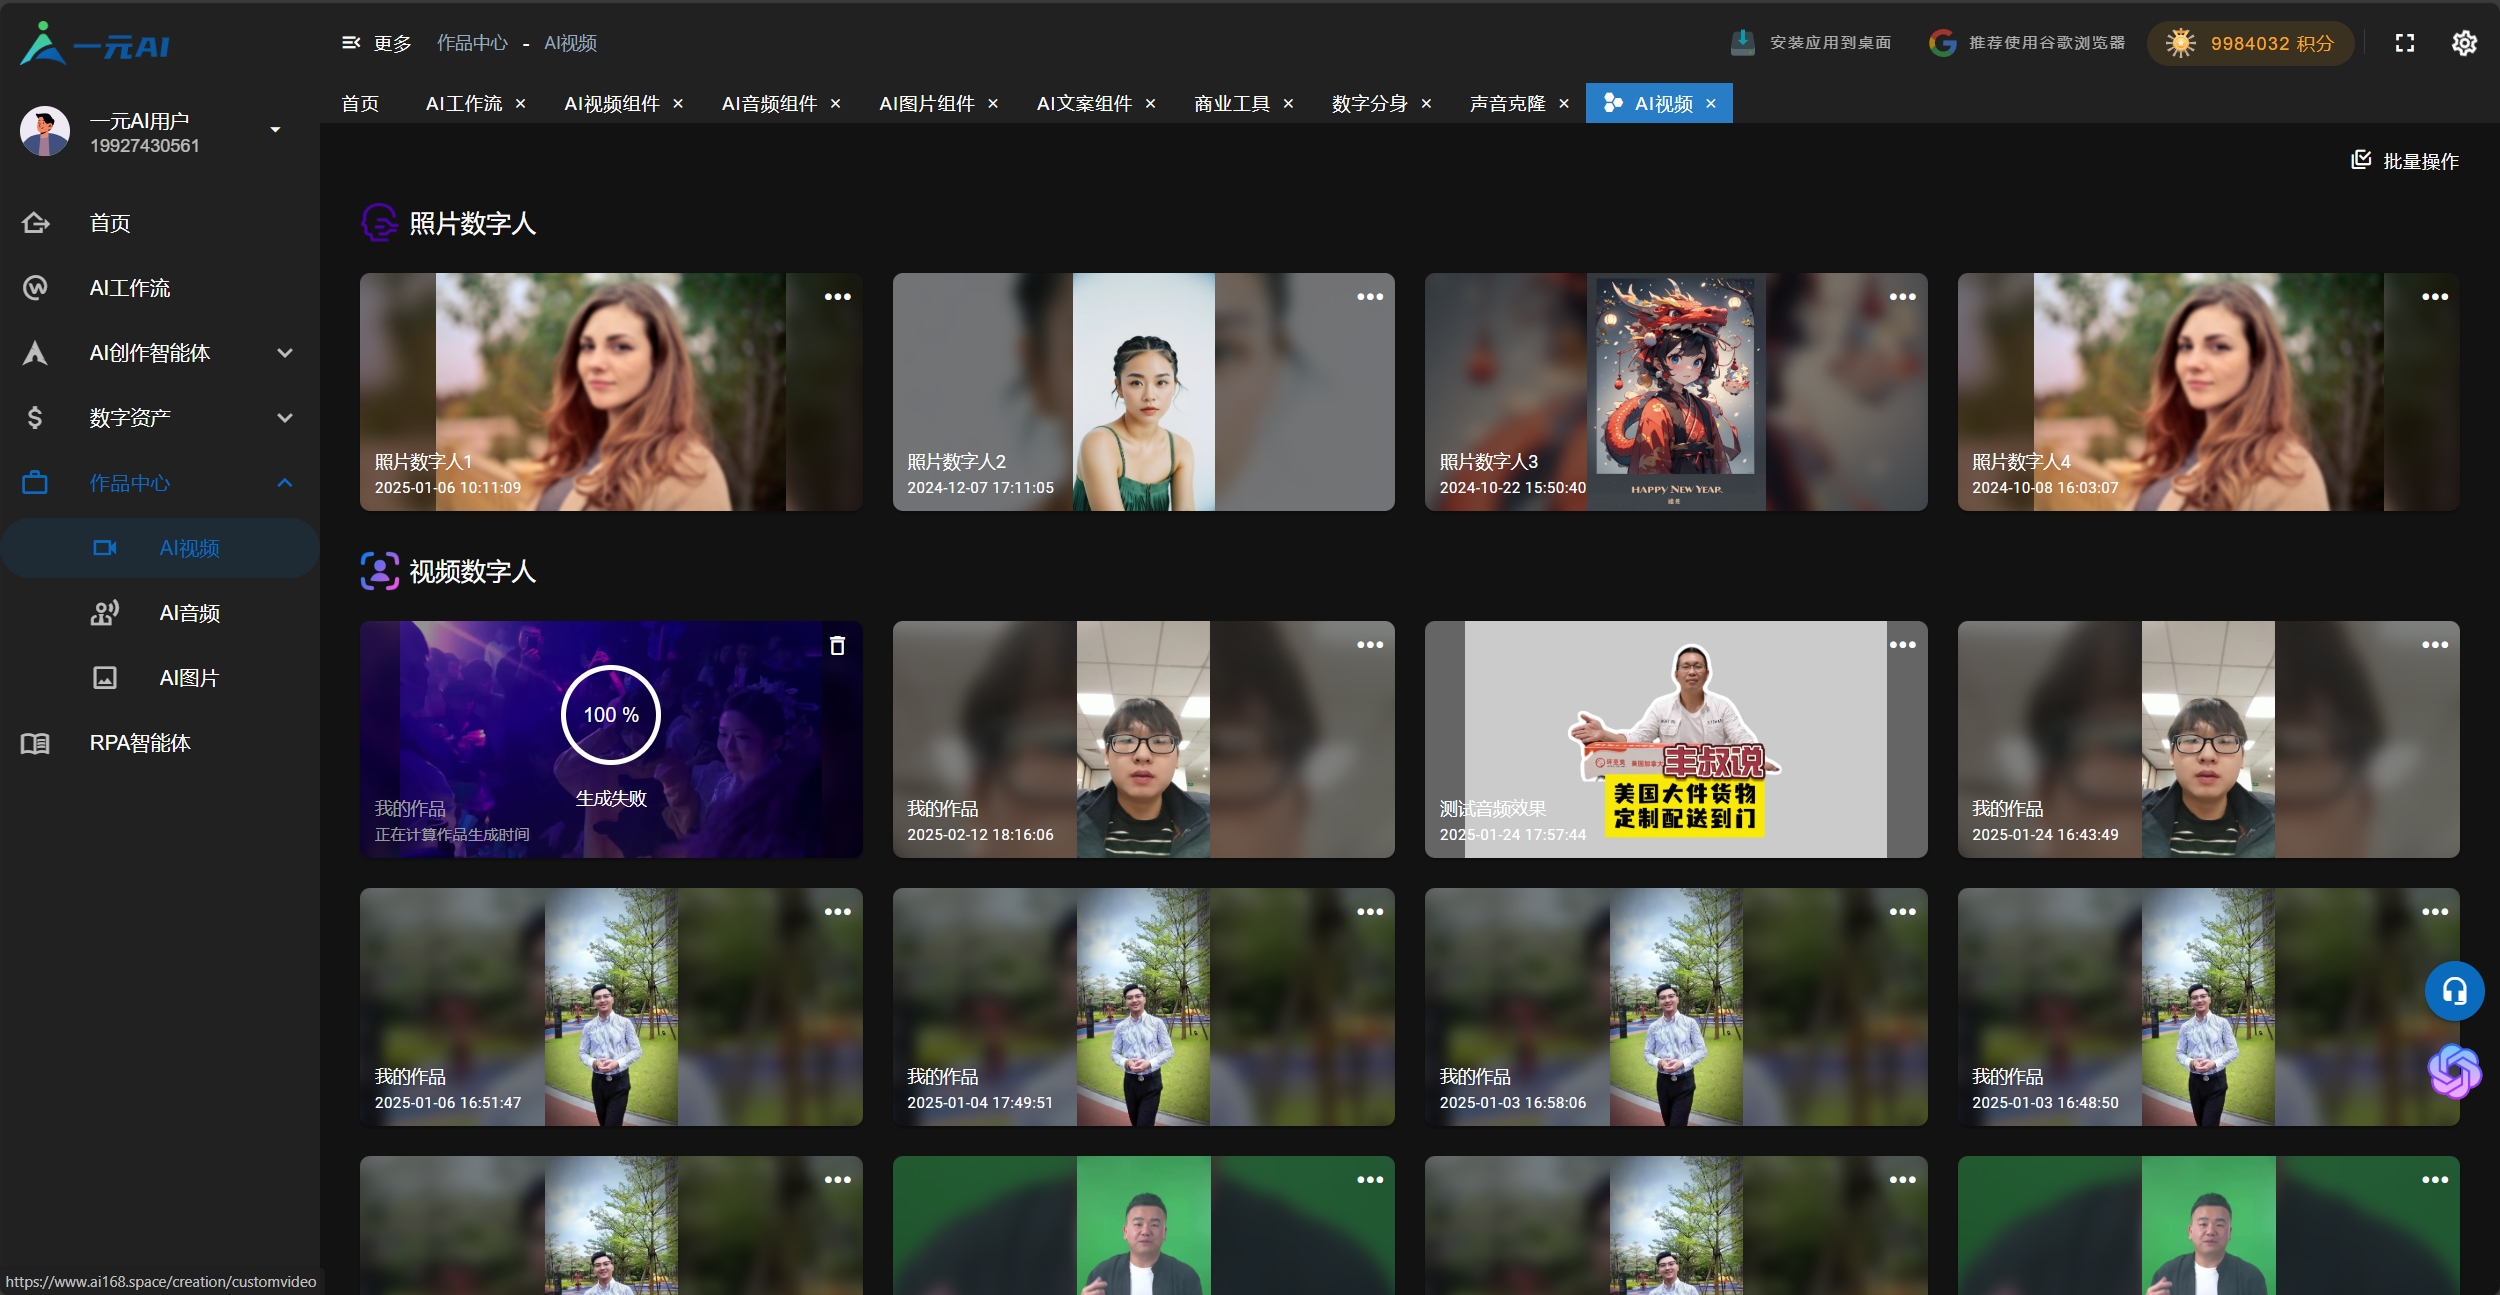The height and width of the screenshot is (1295, 2500).
Task: Open customer service headset button
Action: [2454, 991]
